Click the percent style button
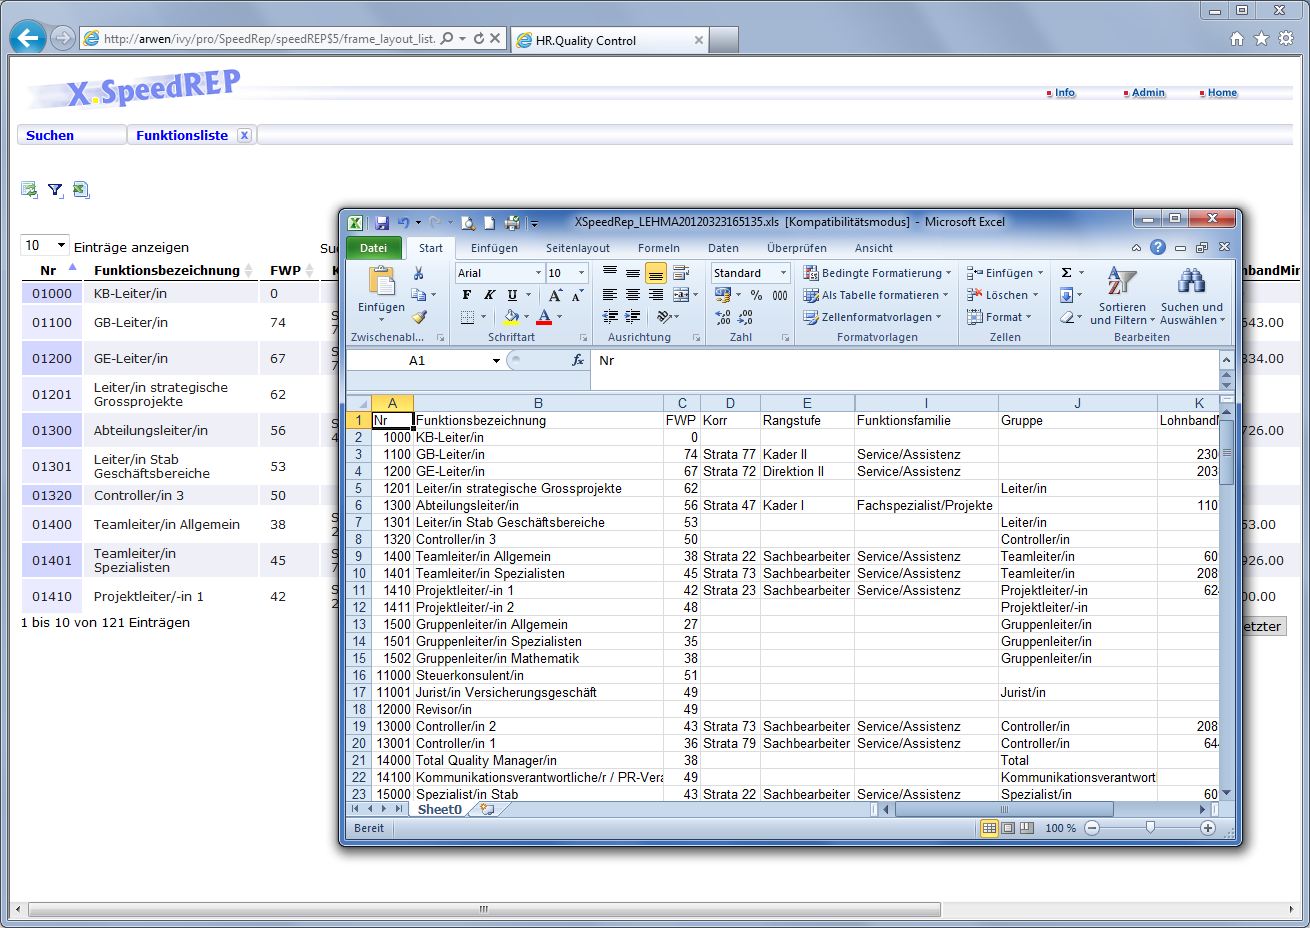Image resolution: width=1310 pixels, height=928 pixels. [x=756, y=295]
